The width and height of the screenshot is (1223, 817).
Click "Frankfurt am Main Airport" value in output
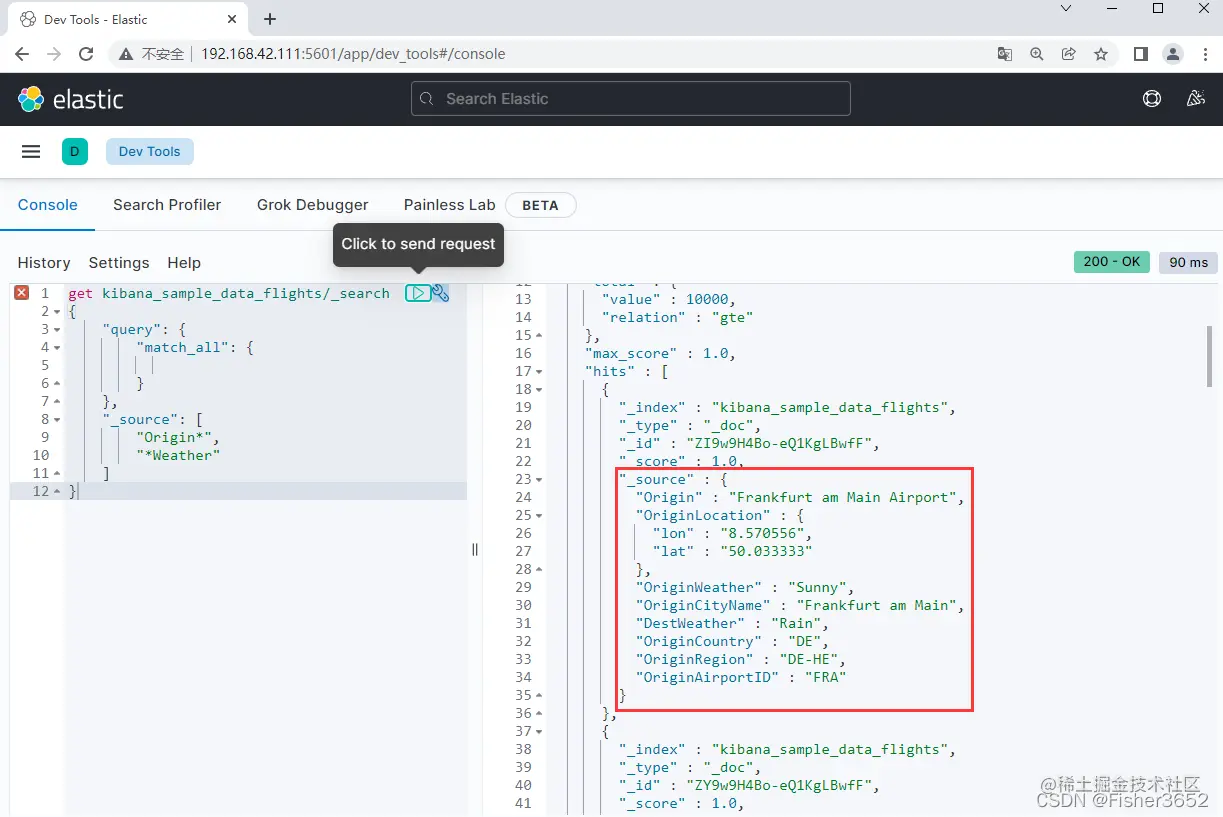point(843,497)
